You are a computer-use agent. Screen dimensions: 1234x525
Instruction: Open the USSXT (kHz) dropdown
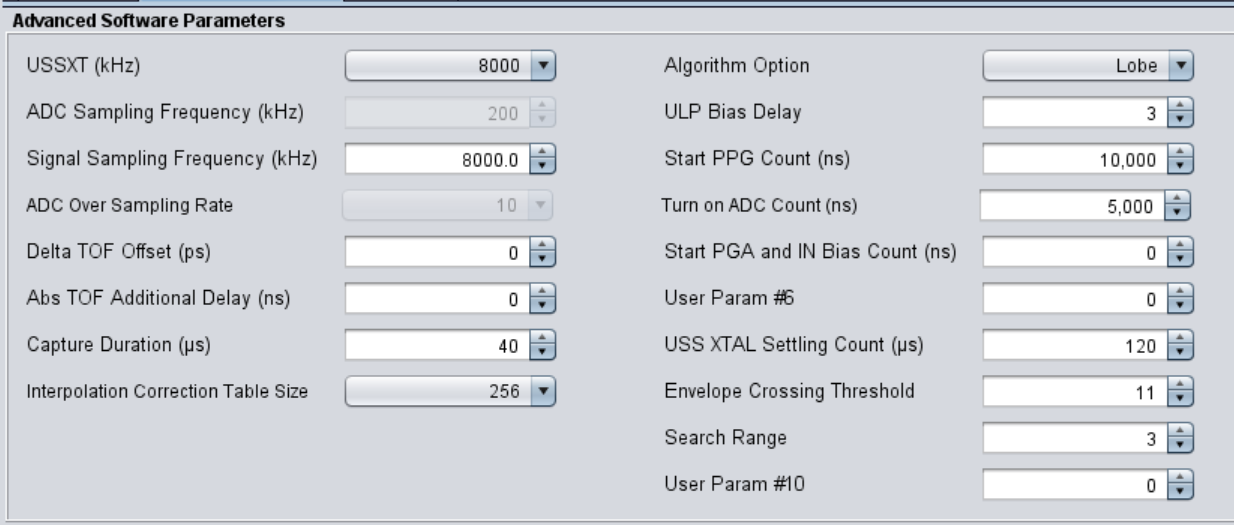point(450,67)
